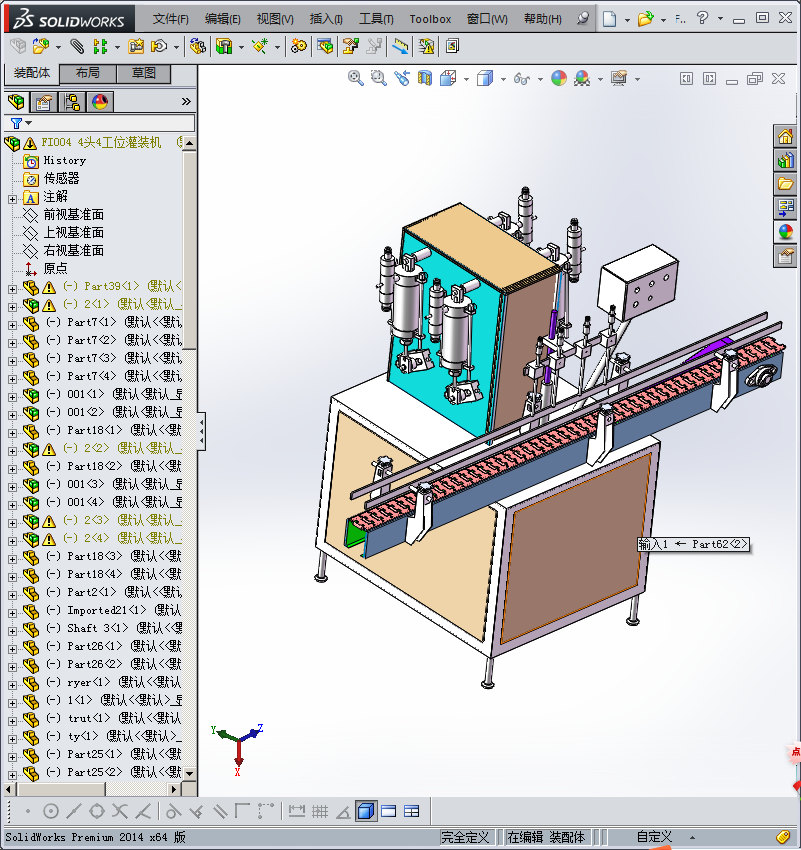Select the 原点 origin item
The height and width of the screenshot is (850, 801).
tap(55, 268)
